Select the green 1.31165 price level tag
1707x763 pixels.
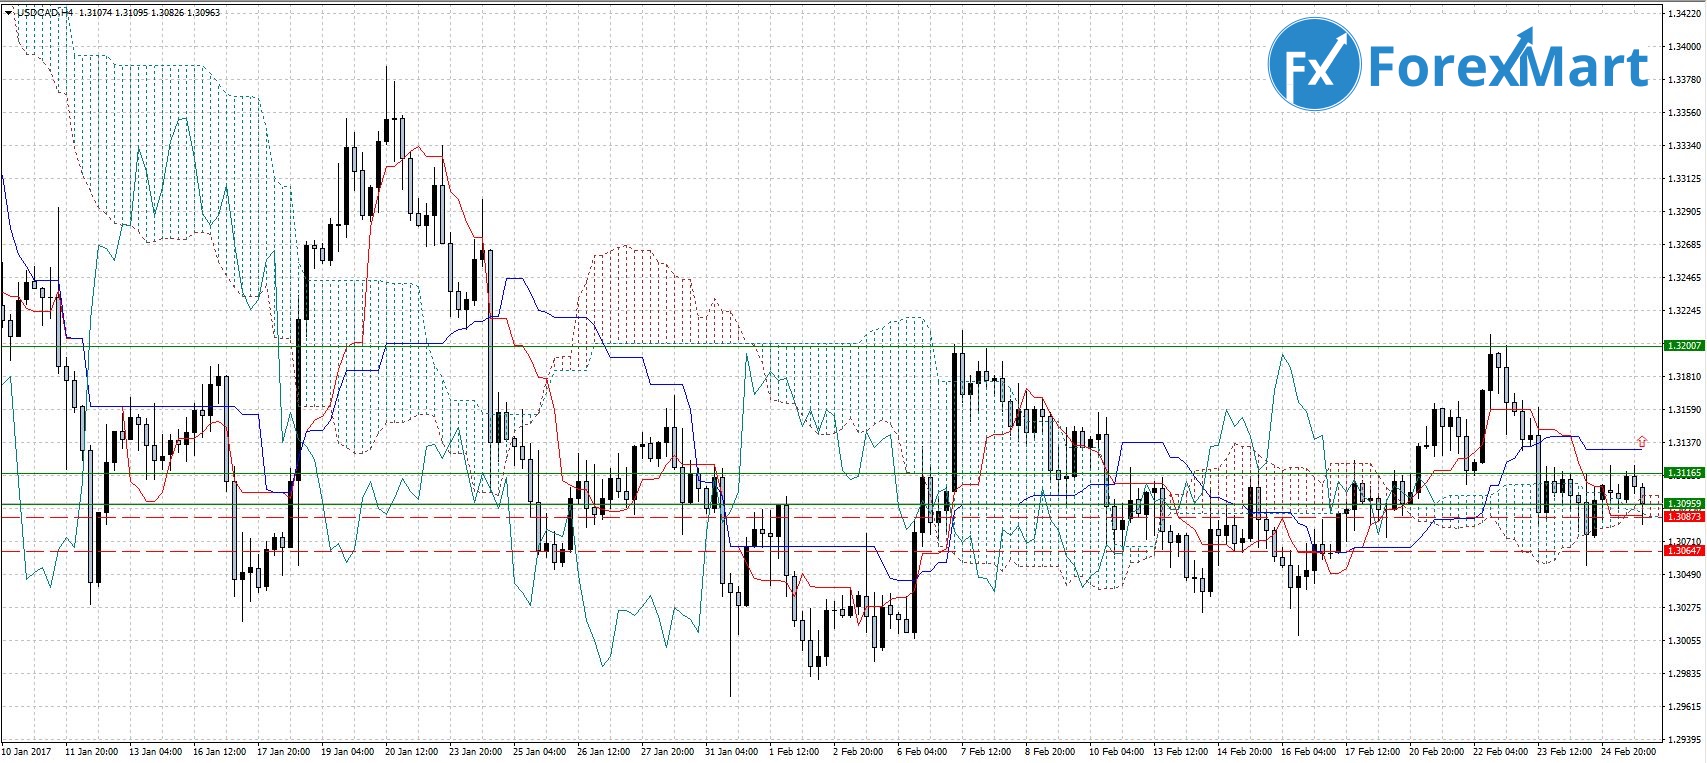(1683, 473)
